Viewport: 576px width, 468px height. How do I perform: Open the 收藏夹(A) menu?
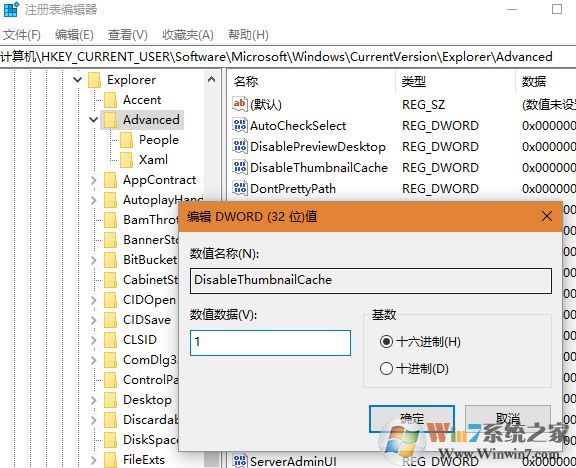(x=188, y=35)
